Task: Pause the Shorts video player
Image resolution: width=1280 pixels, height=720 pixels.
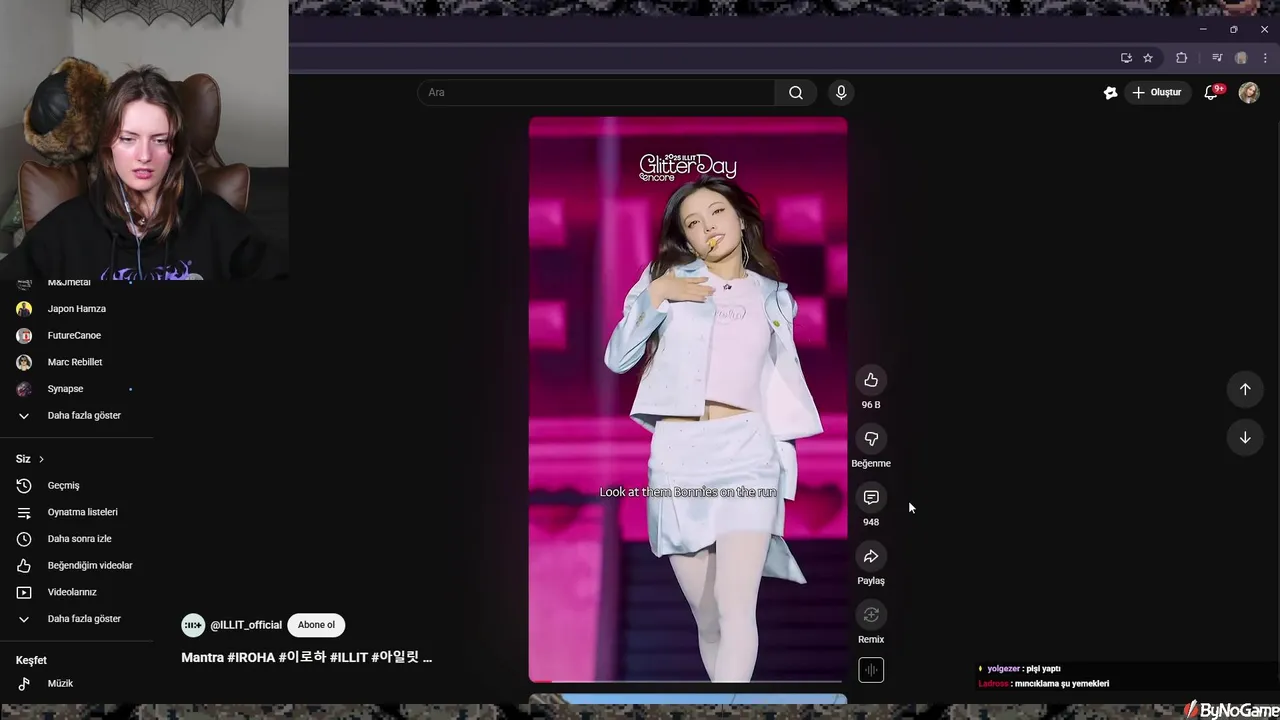Action: point(688,399)
